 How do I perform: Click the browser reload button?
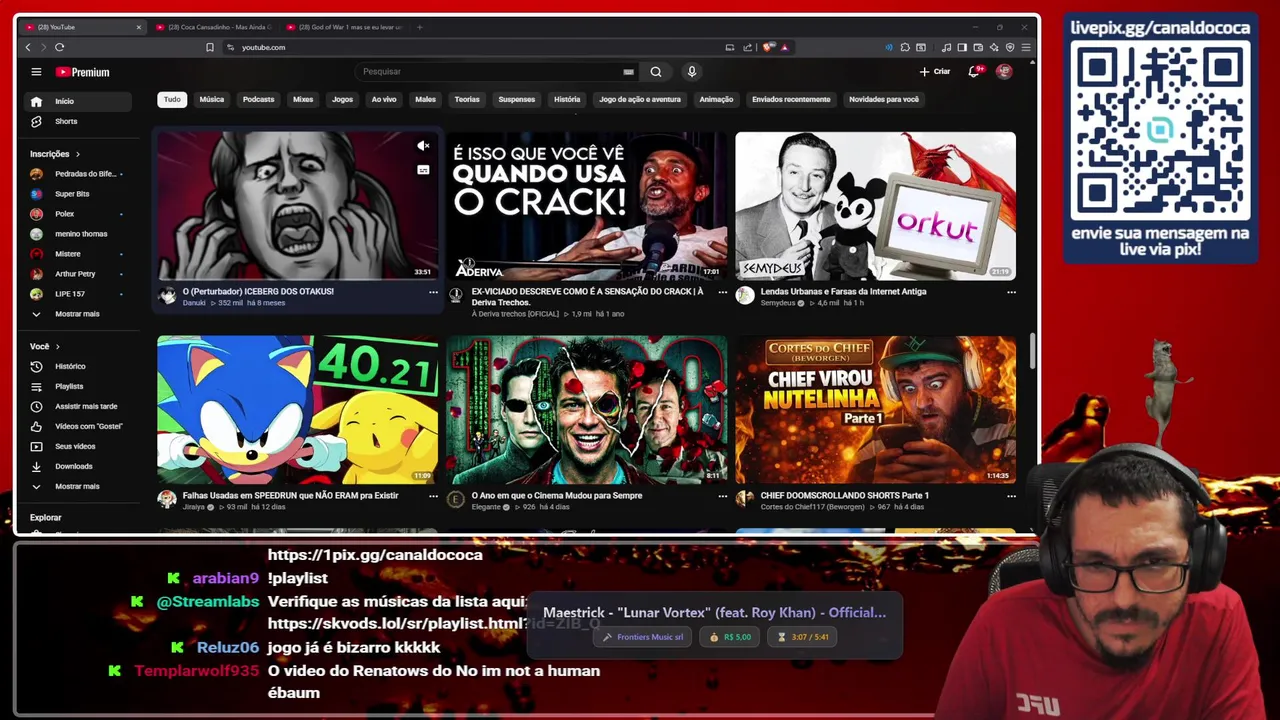click(59, 47)
